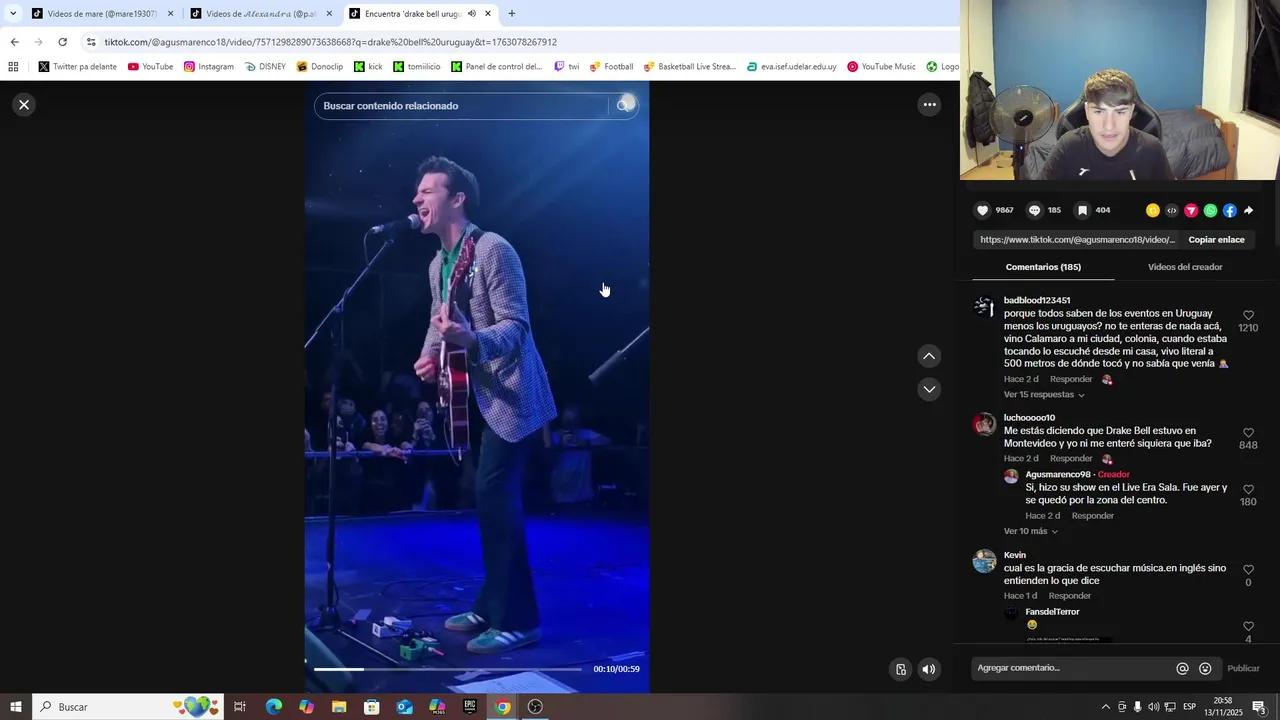Open the floating player icon beside volume
Image resolution: width=1280 pixels, height=720 pixels.
click(901, 669)
